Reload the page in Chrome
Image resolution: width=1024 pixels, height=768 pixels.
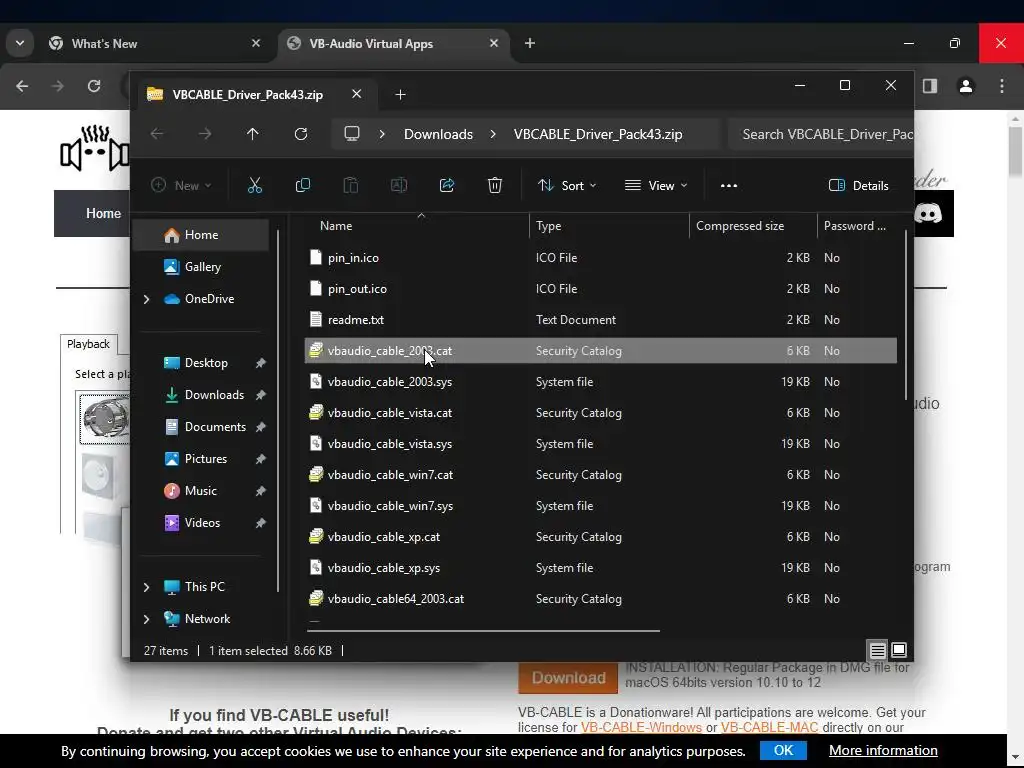click(94, 86)
